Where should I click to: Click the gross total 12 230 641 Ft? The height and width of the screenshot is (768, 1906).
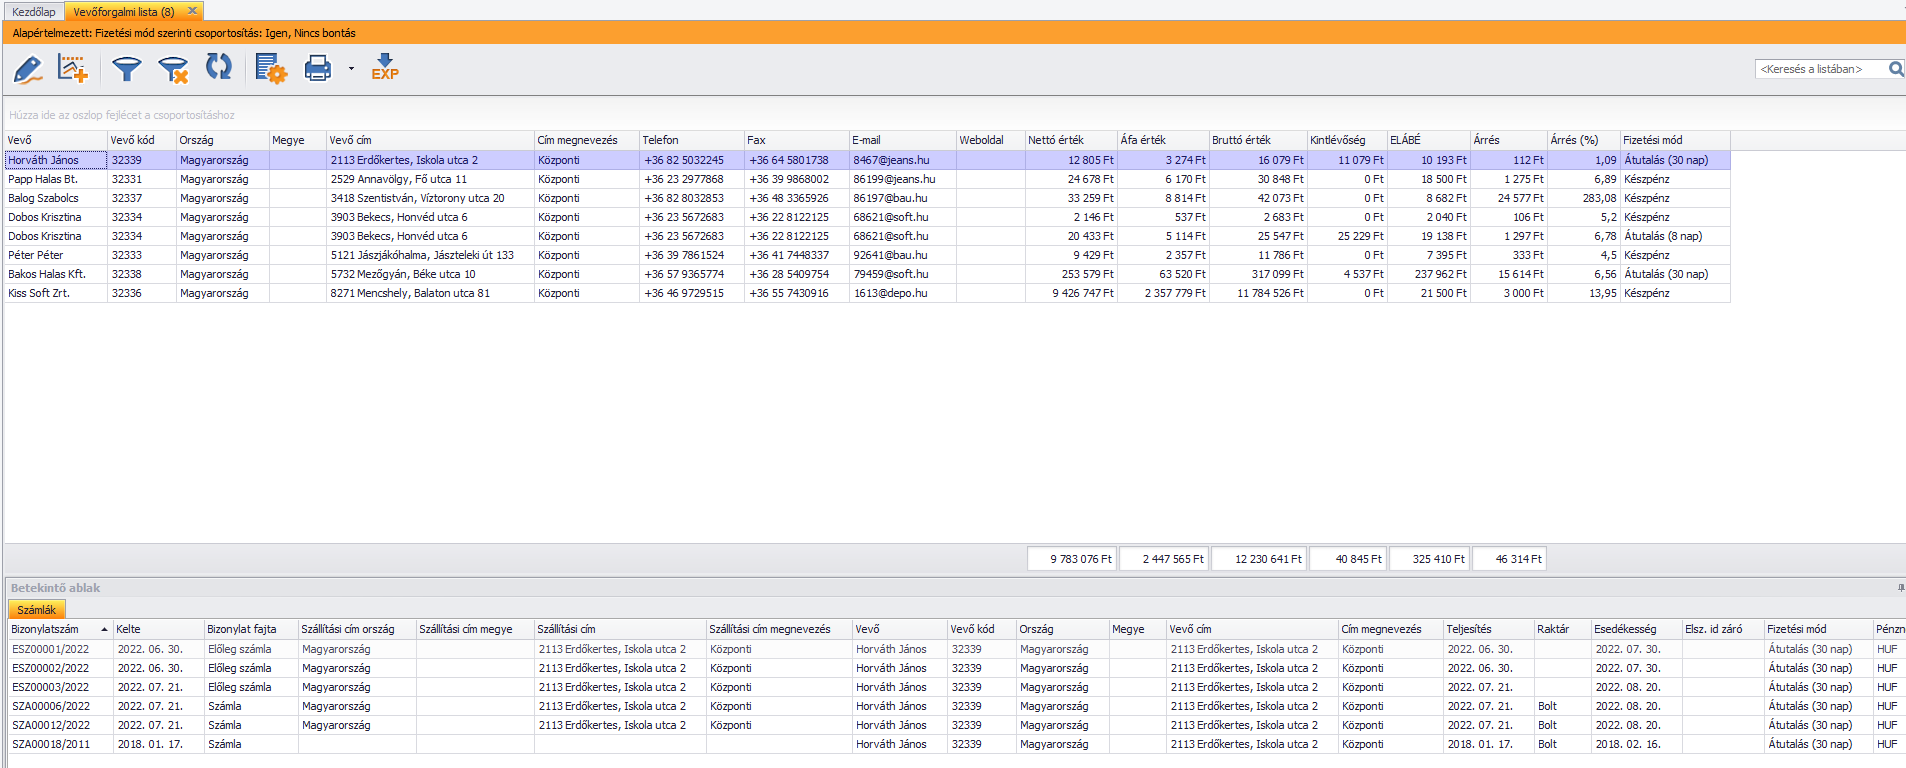click(x=1258, y=559)
